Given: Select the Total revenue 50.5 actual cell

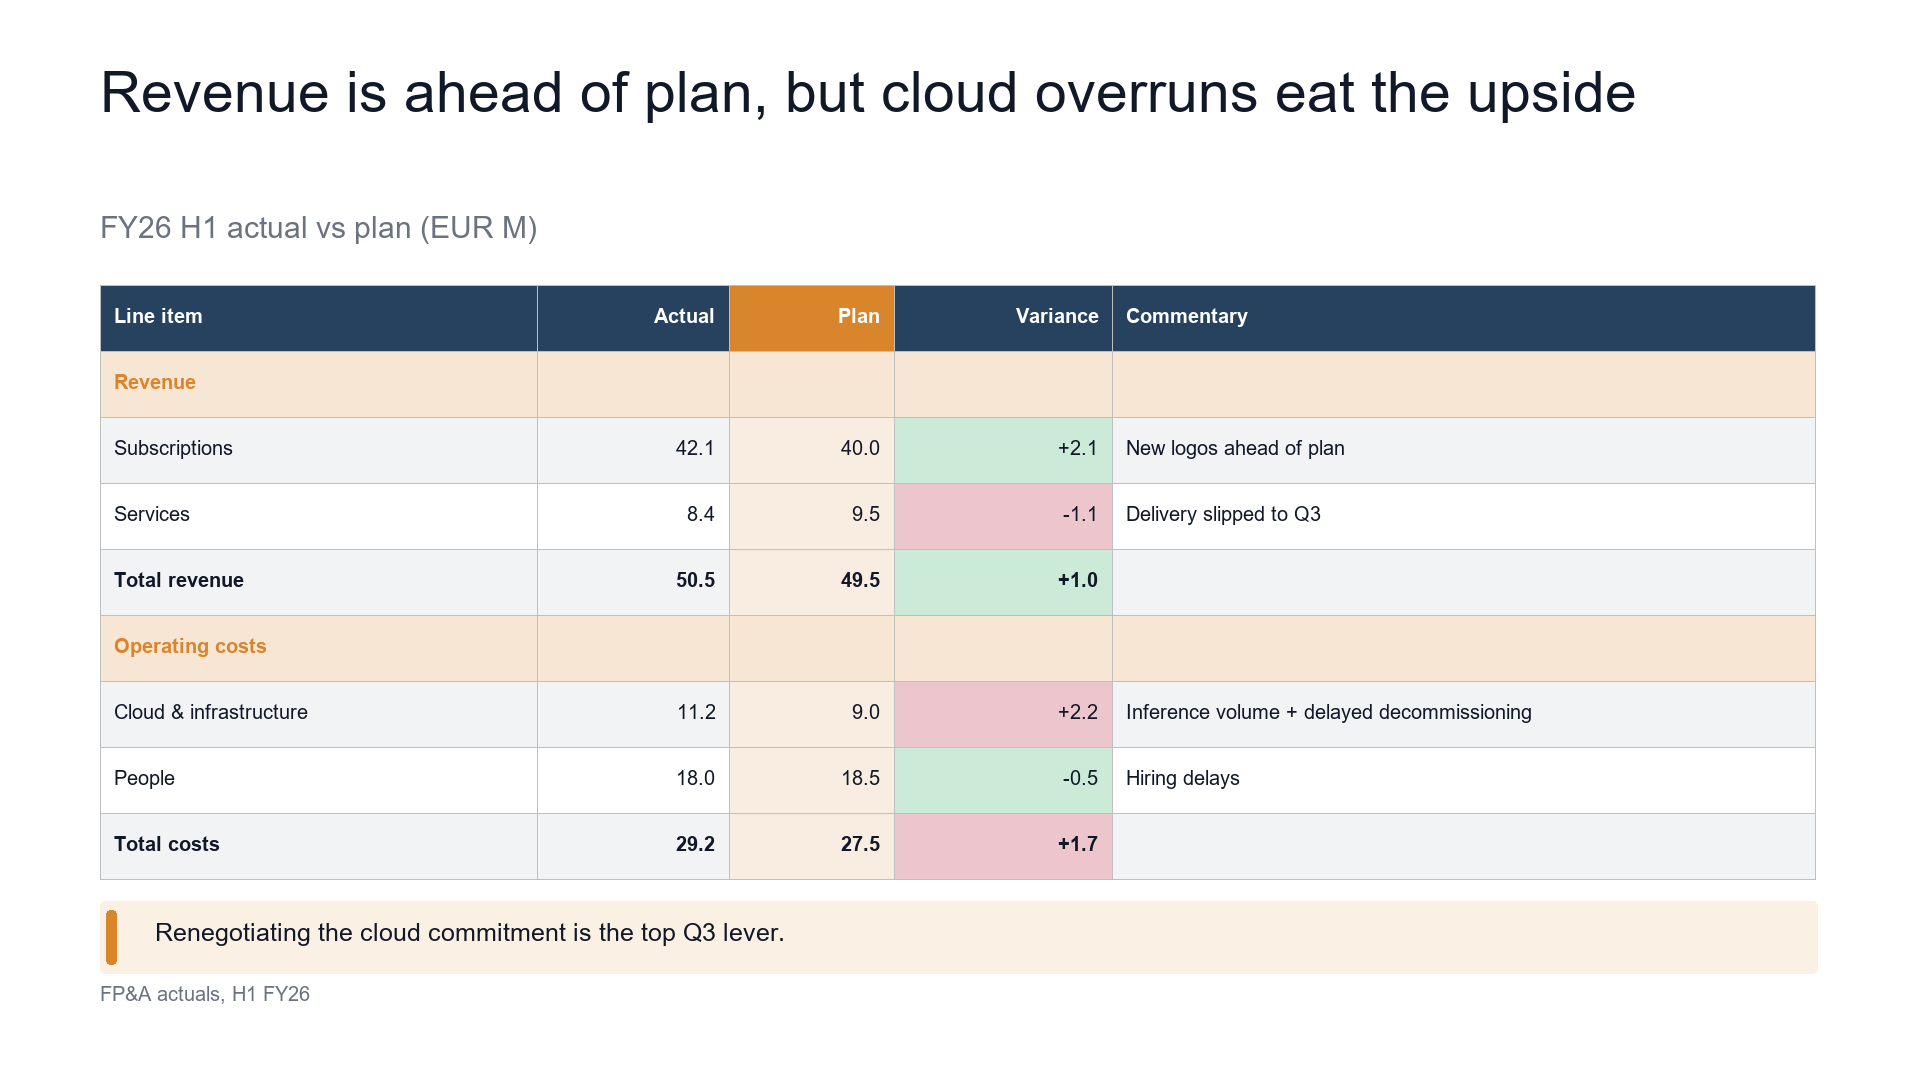Looking at the screenshot, I should [633, 582].
